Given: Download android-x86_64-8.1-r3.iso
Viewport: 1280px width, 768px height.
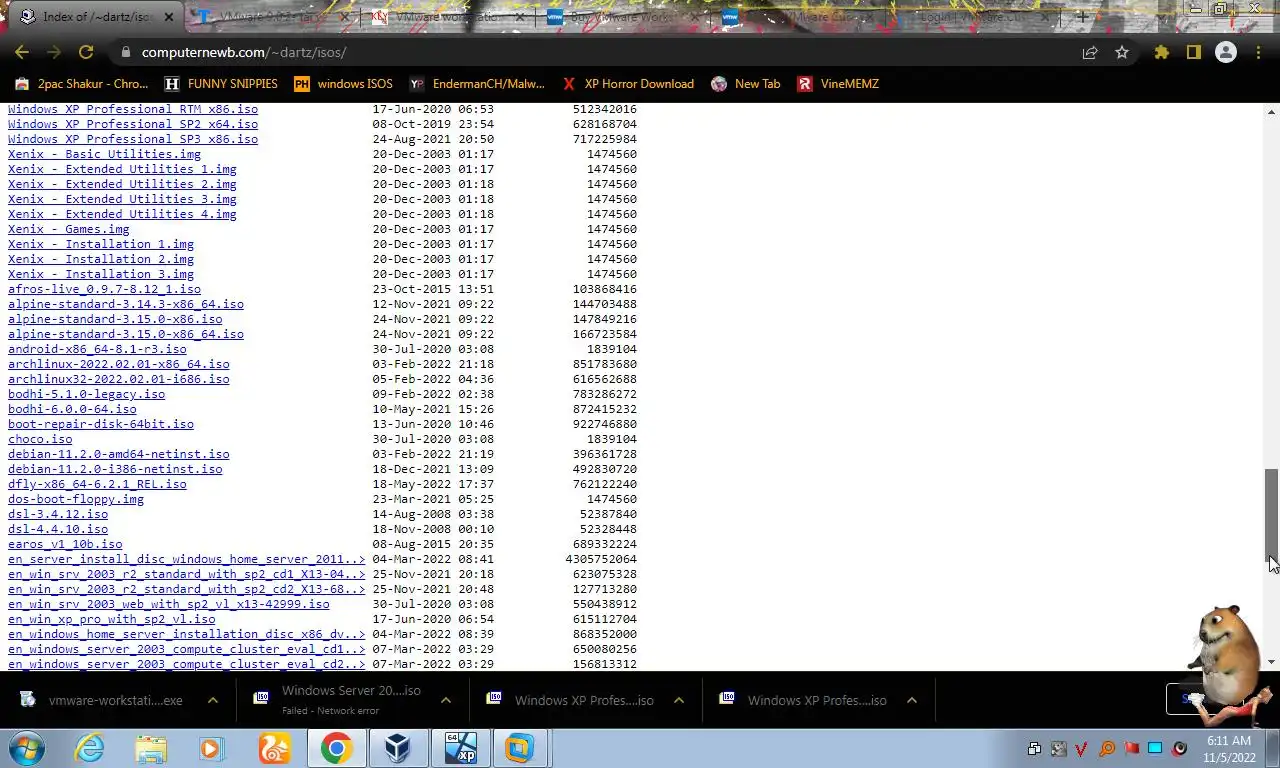Looking at the screenshot, I should [97, 349].
